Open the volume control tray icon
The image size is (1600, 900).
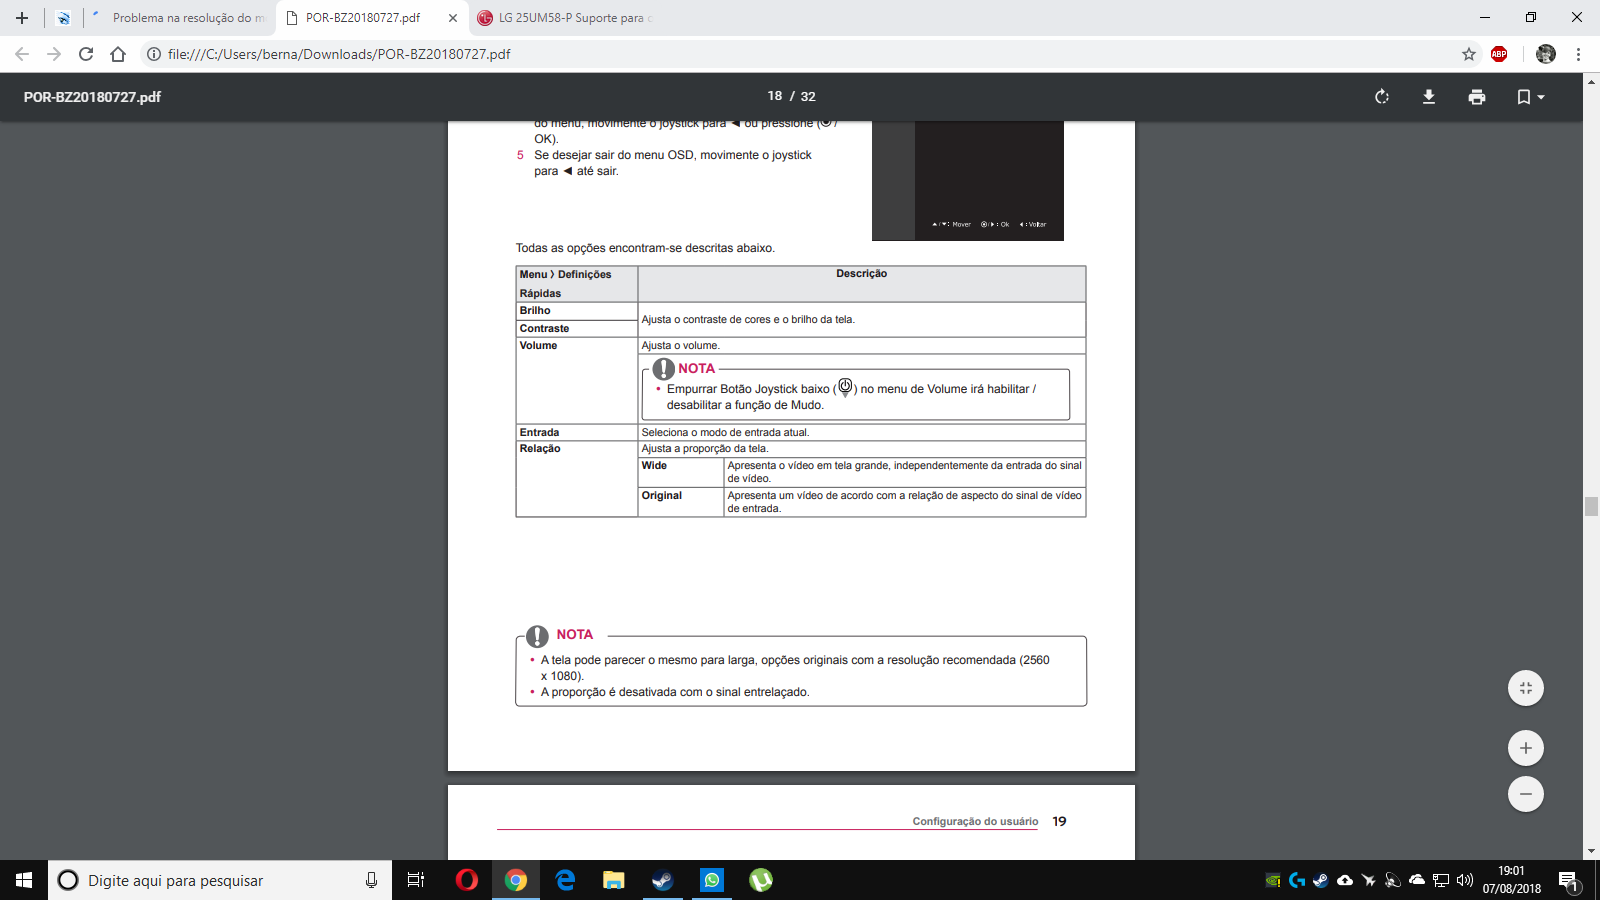[1465, 880]
